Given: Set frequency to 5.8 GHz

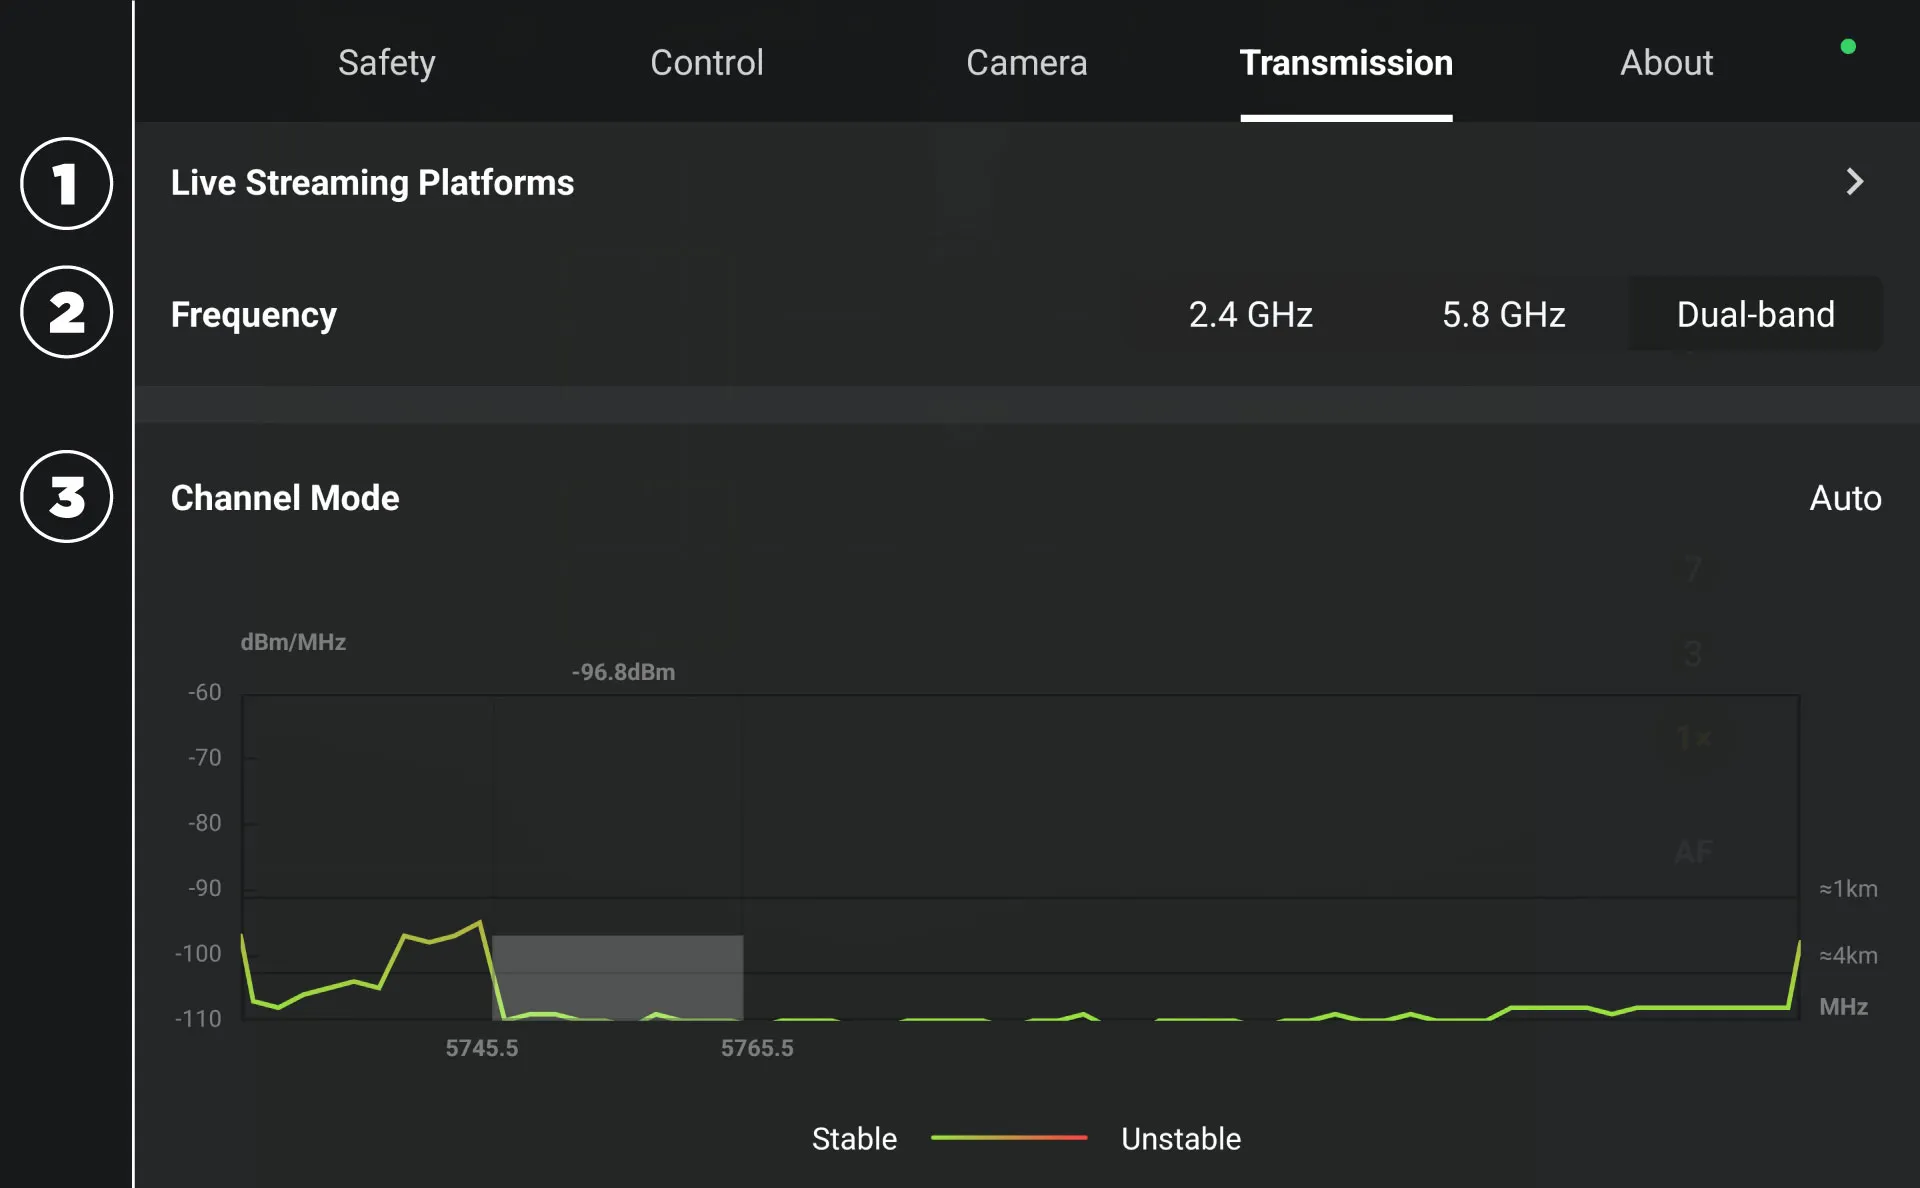Looking at the screenshot, I should pos(1503,314).
